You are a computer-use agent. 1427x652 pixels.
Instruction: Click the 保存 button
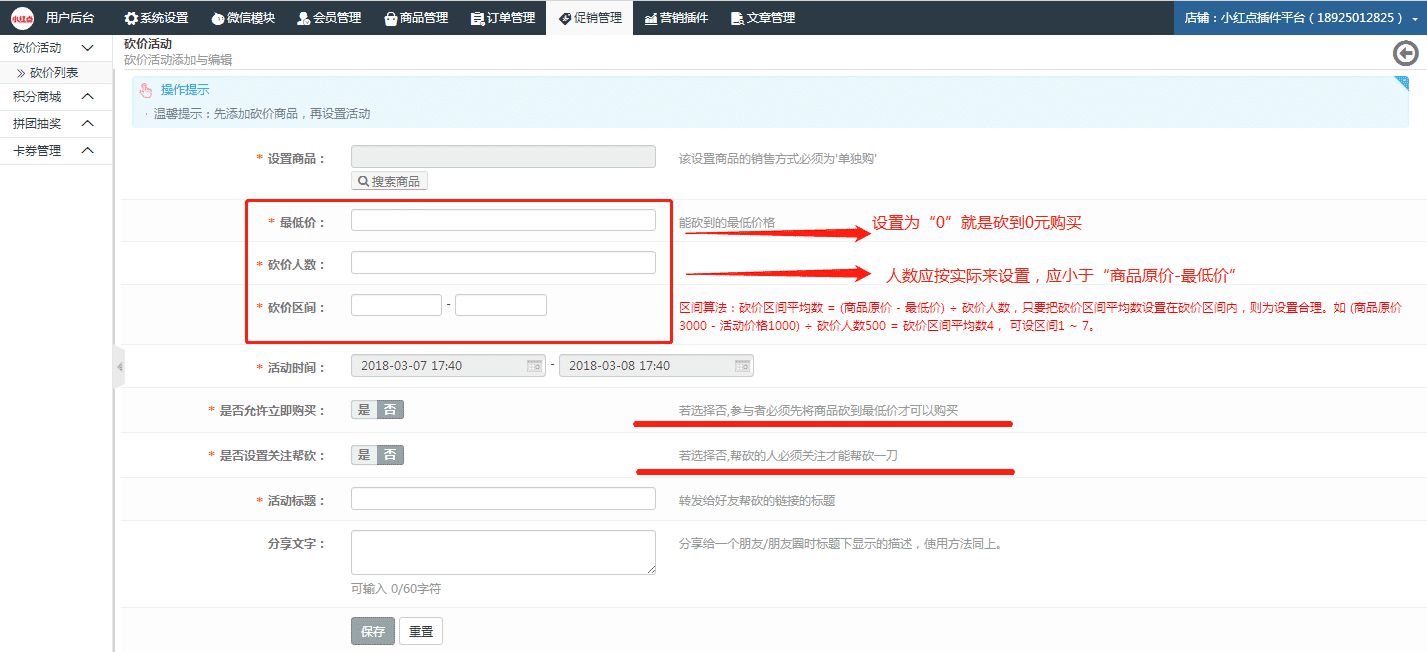point(373,631)
